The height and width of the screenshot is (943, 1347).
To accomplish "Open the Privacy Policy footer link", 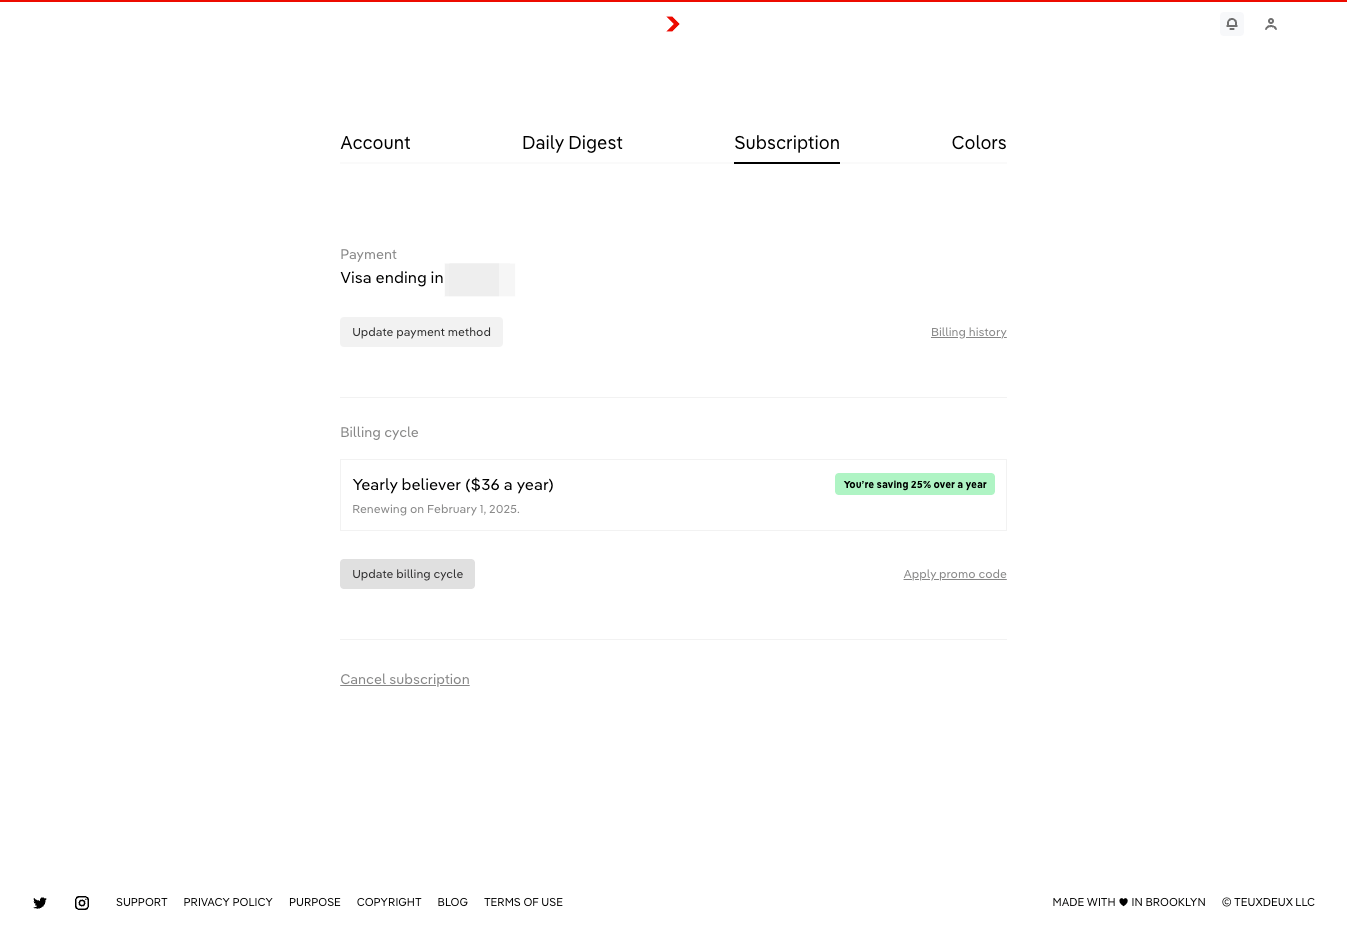I will tap(228, 902).
